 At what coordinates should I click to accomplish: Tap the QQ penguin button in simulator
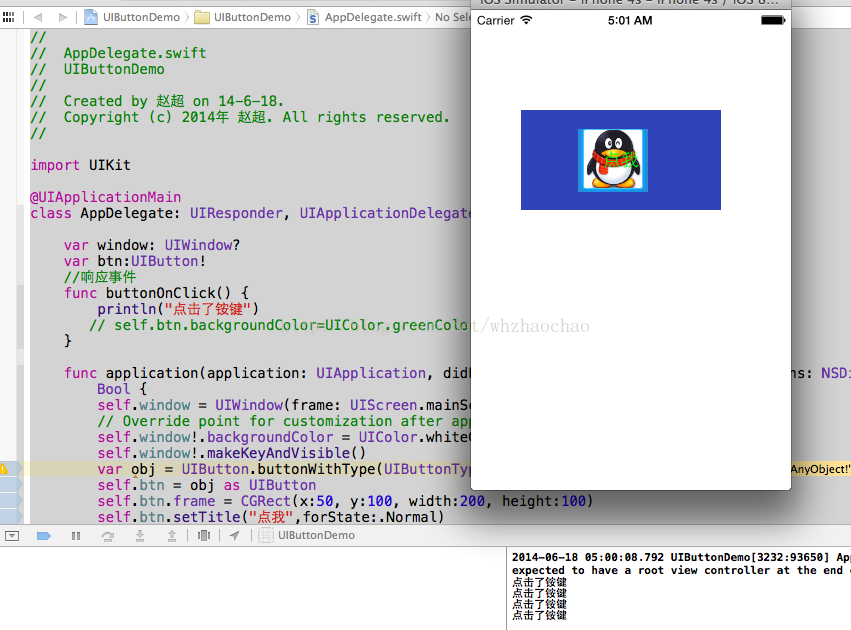[620, 160]
